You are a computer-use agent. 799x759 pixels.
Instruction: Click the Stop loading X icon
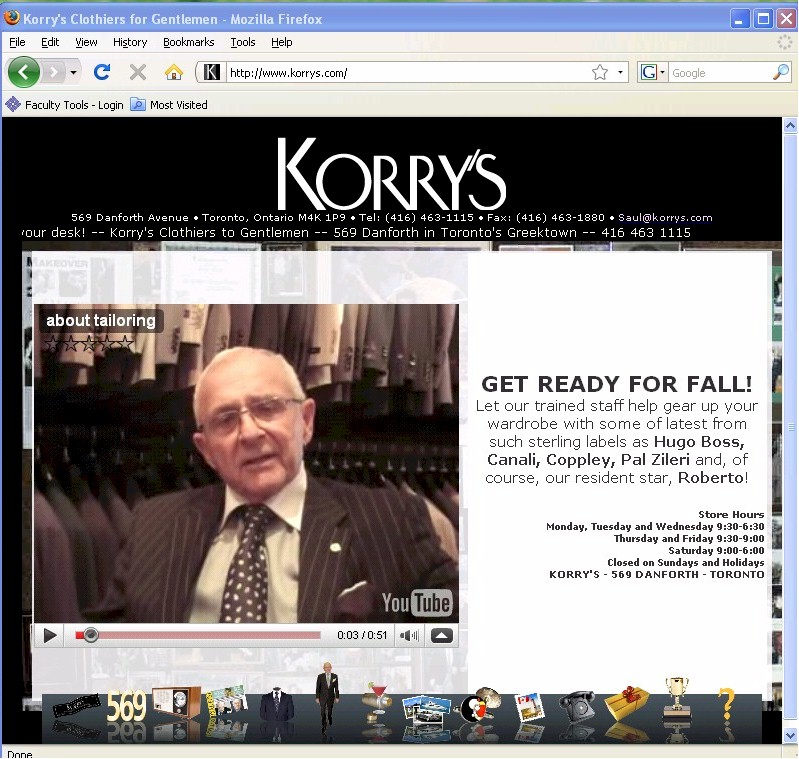(x=138, y=72)
